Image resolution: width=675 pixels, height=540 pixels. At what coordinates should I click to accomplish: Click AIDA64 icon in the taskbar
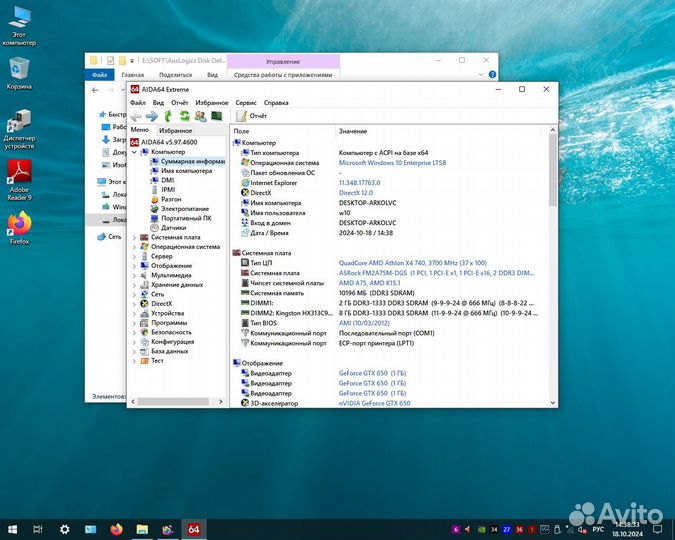pos(194,528)
